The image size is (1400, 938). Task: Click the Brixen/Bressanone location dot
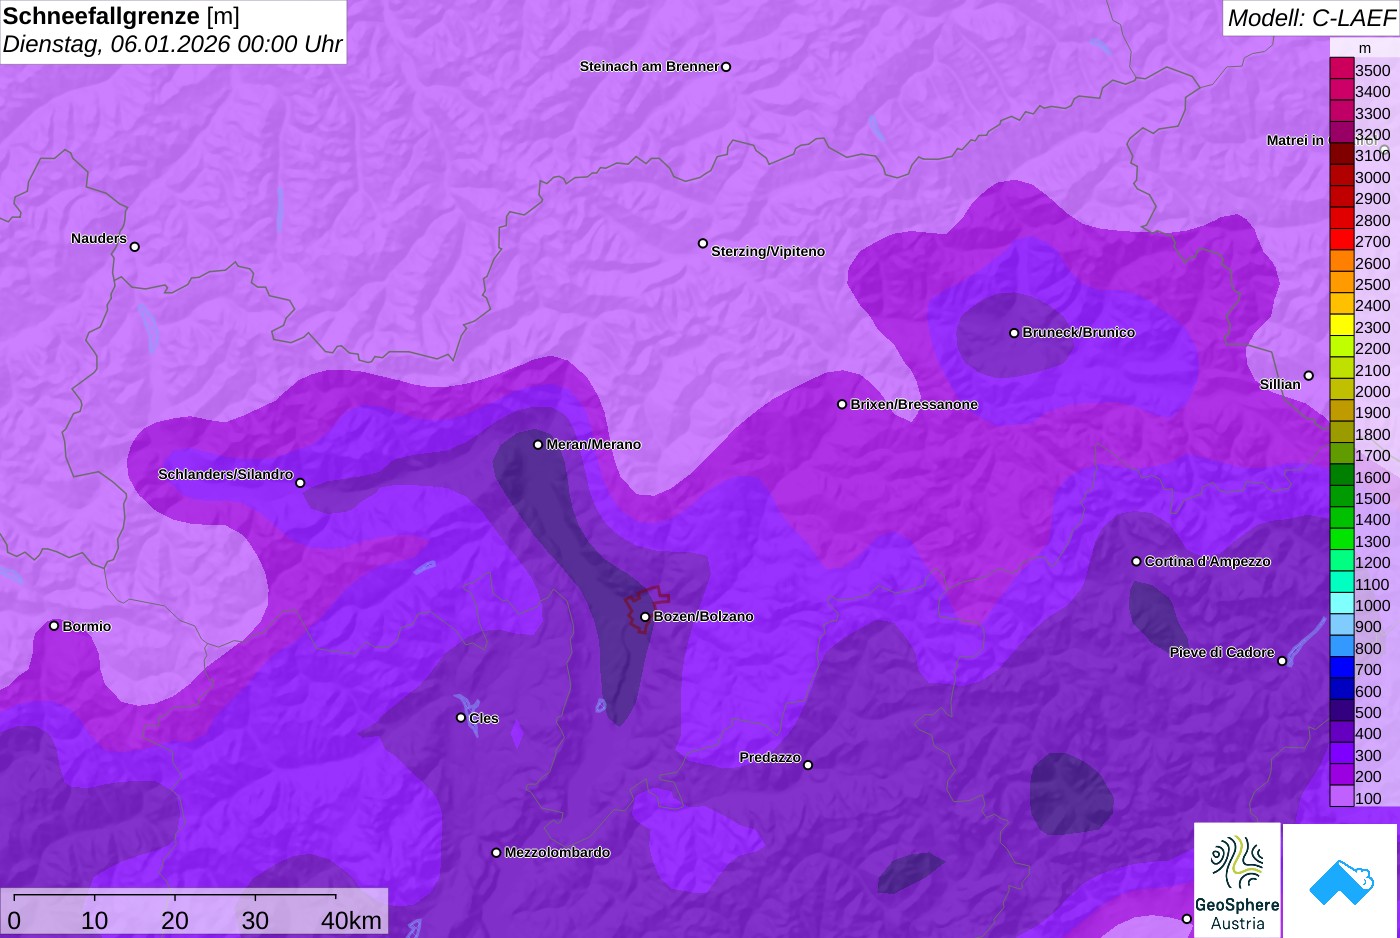click(x=842, y=405)
